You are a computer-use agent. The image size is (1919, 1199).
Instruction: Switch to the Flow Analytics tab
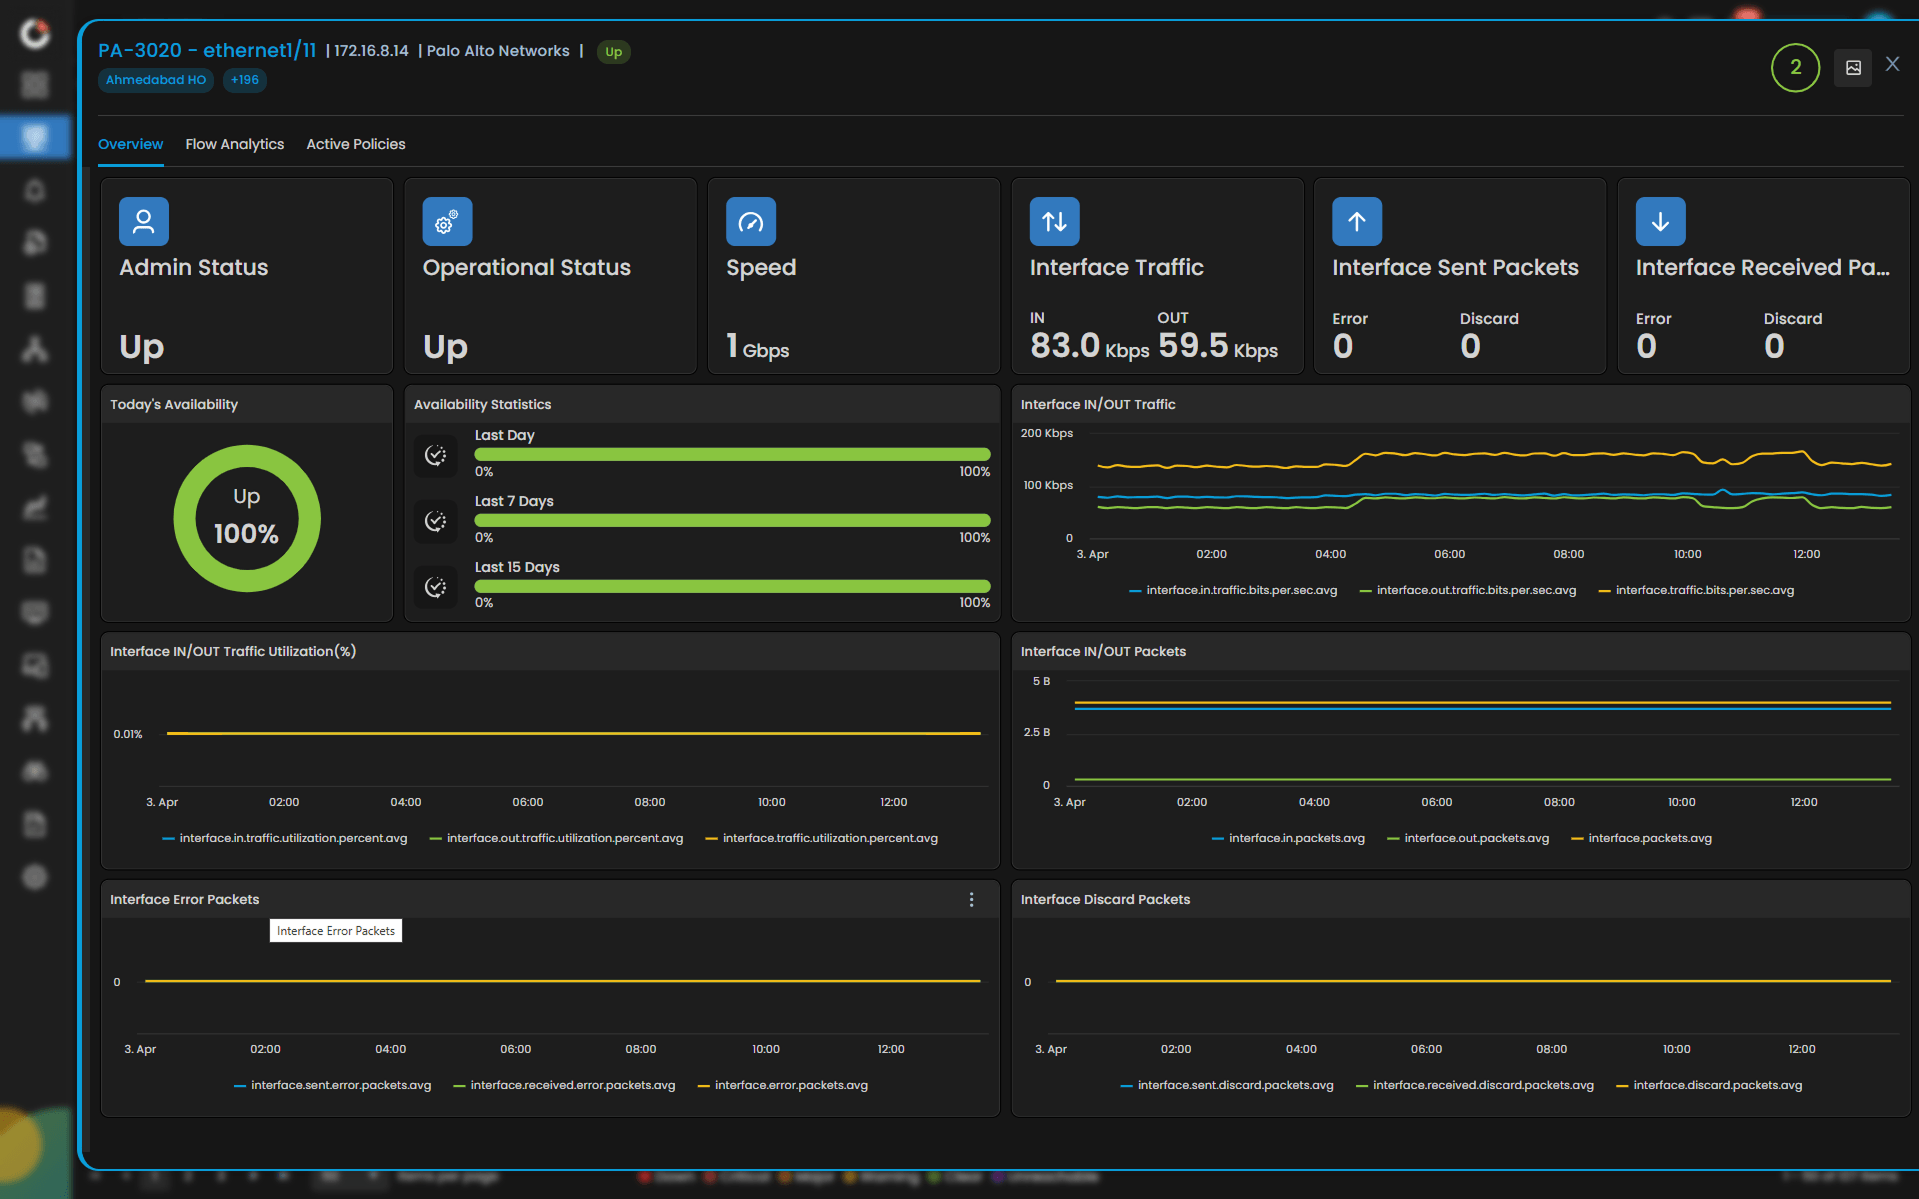[x=234, y=144]
